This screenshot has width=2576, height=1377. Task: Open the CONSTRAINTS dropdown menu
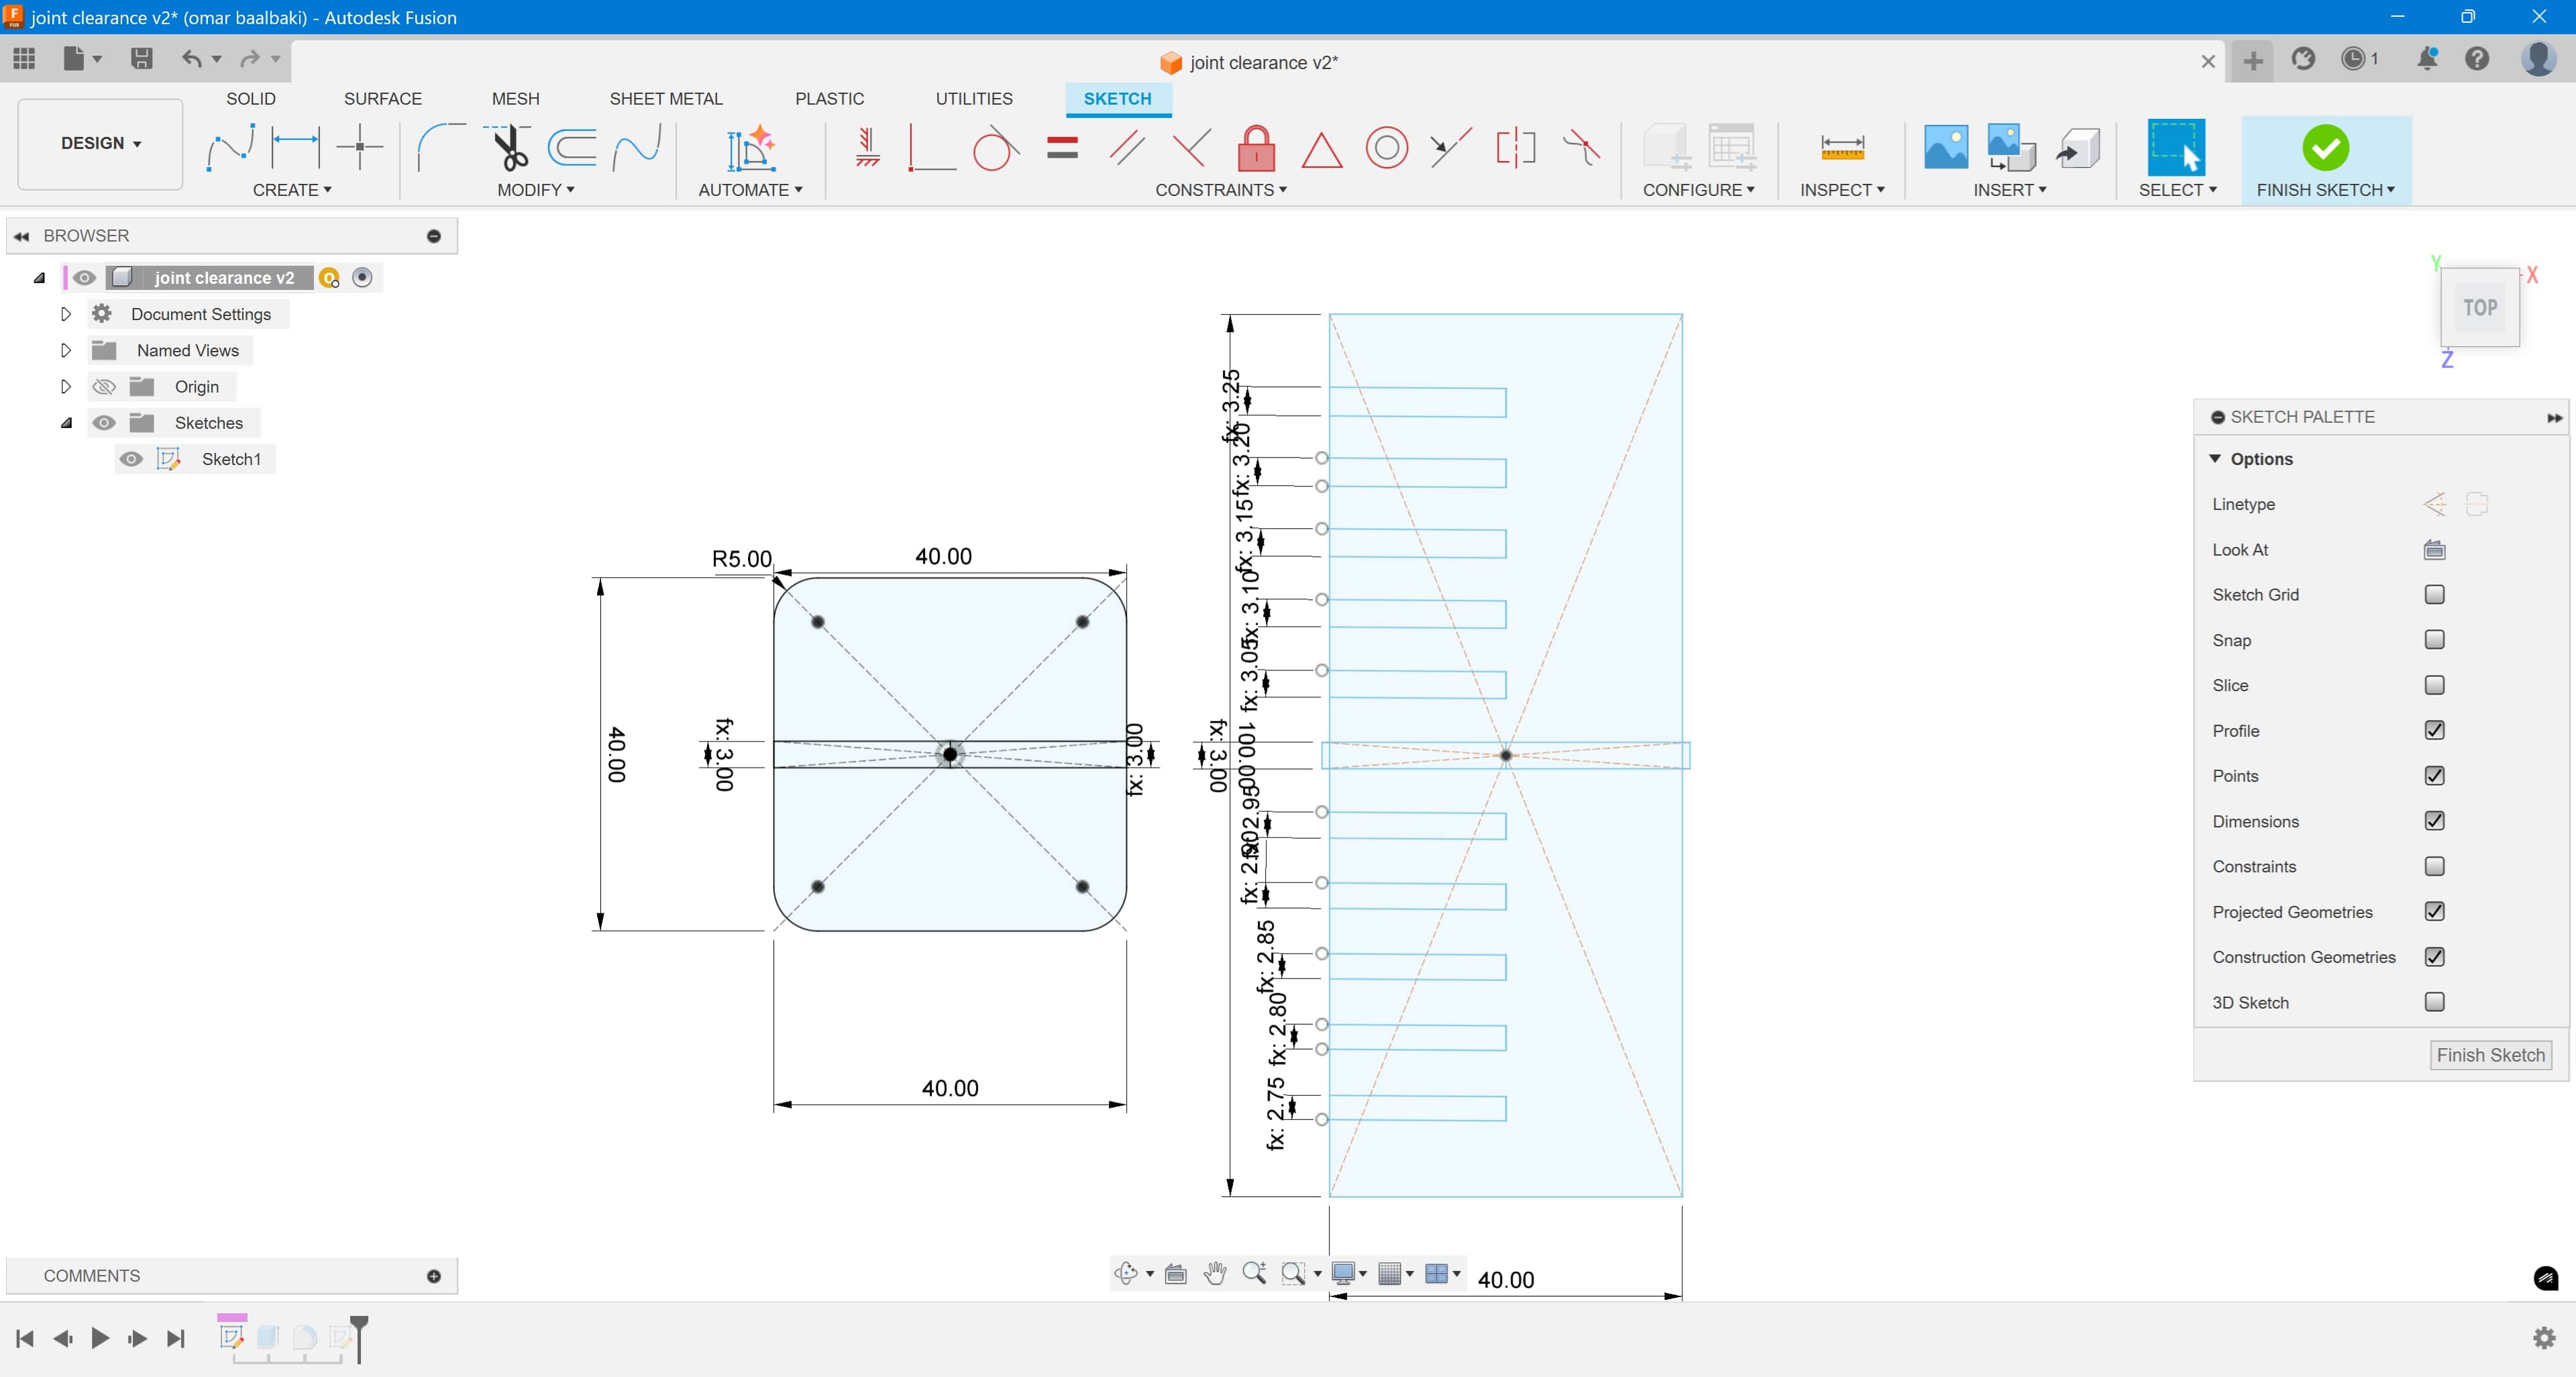point(1220,190)
